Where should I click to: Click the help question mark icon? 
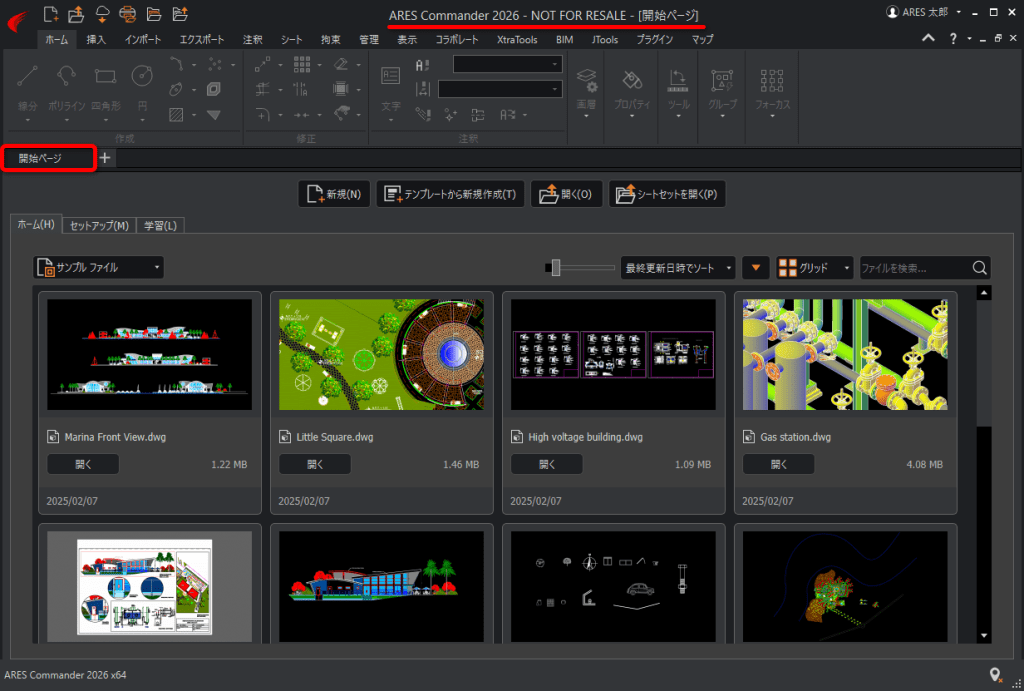coord(953,39)
